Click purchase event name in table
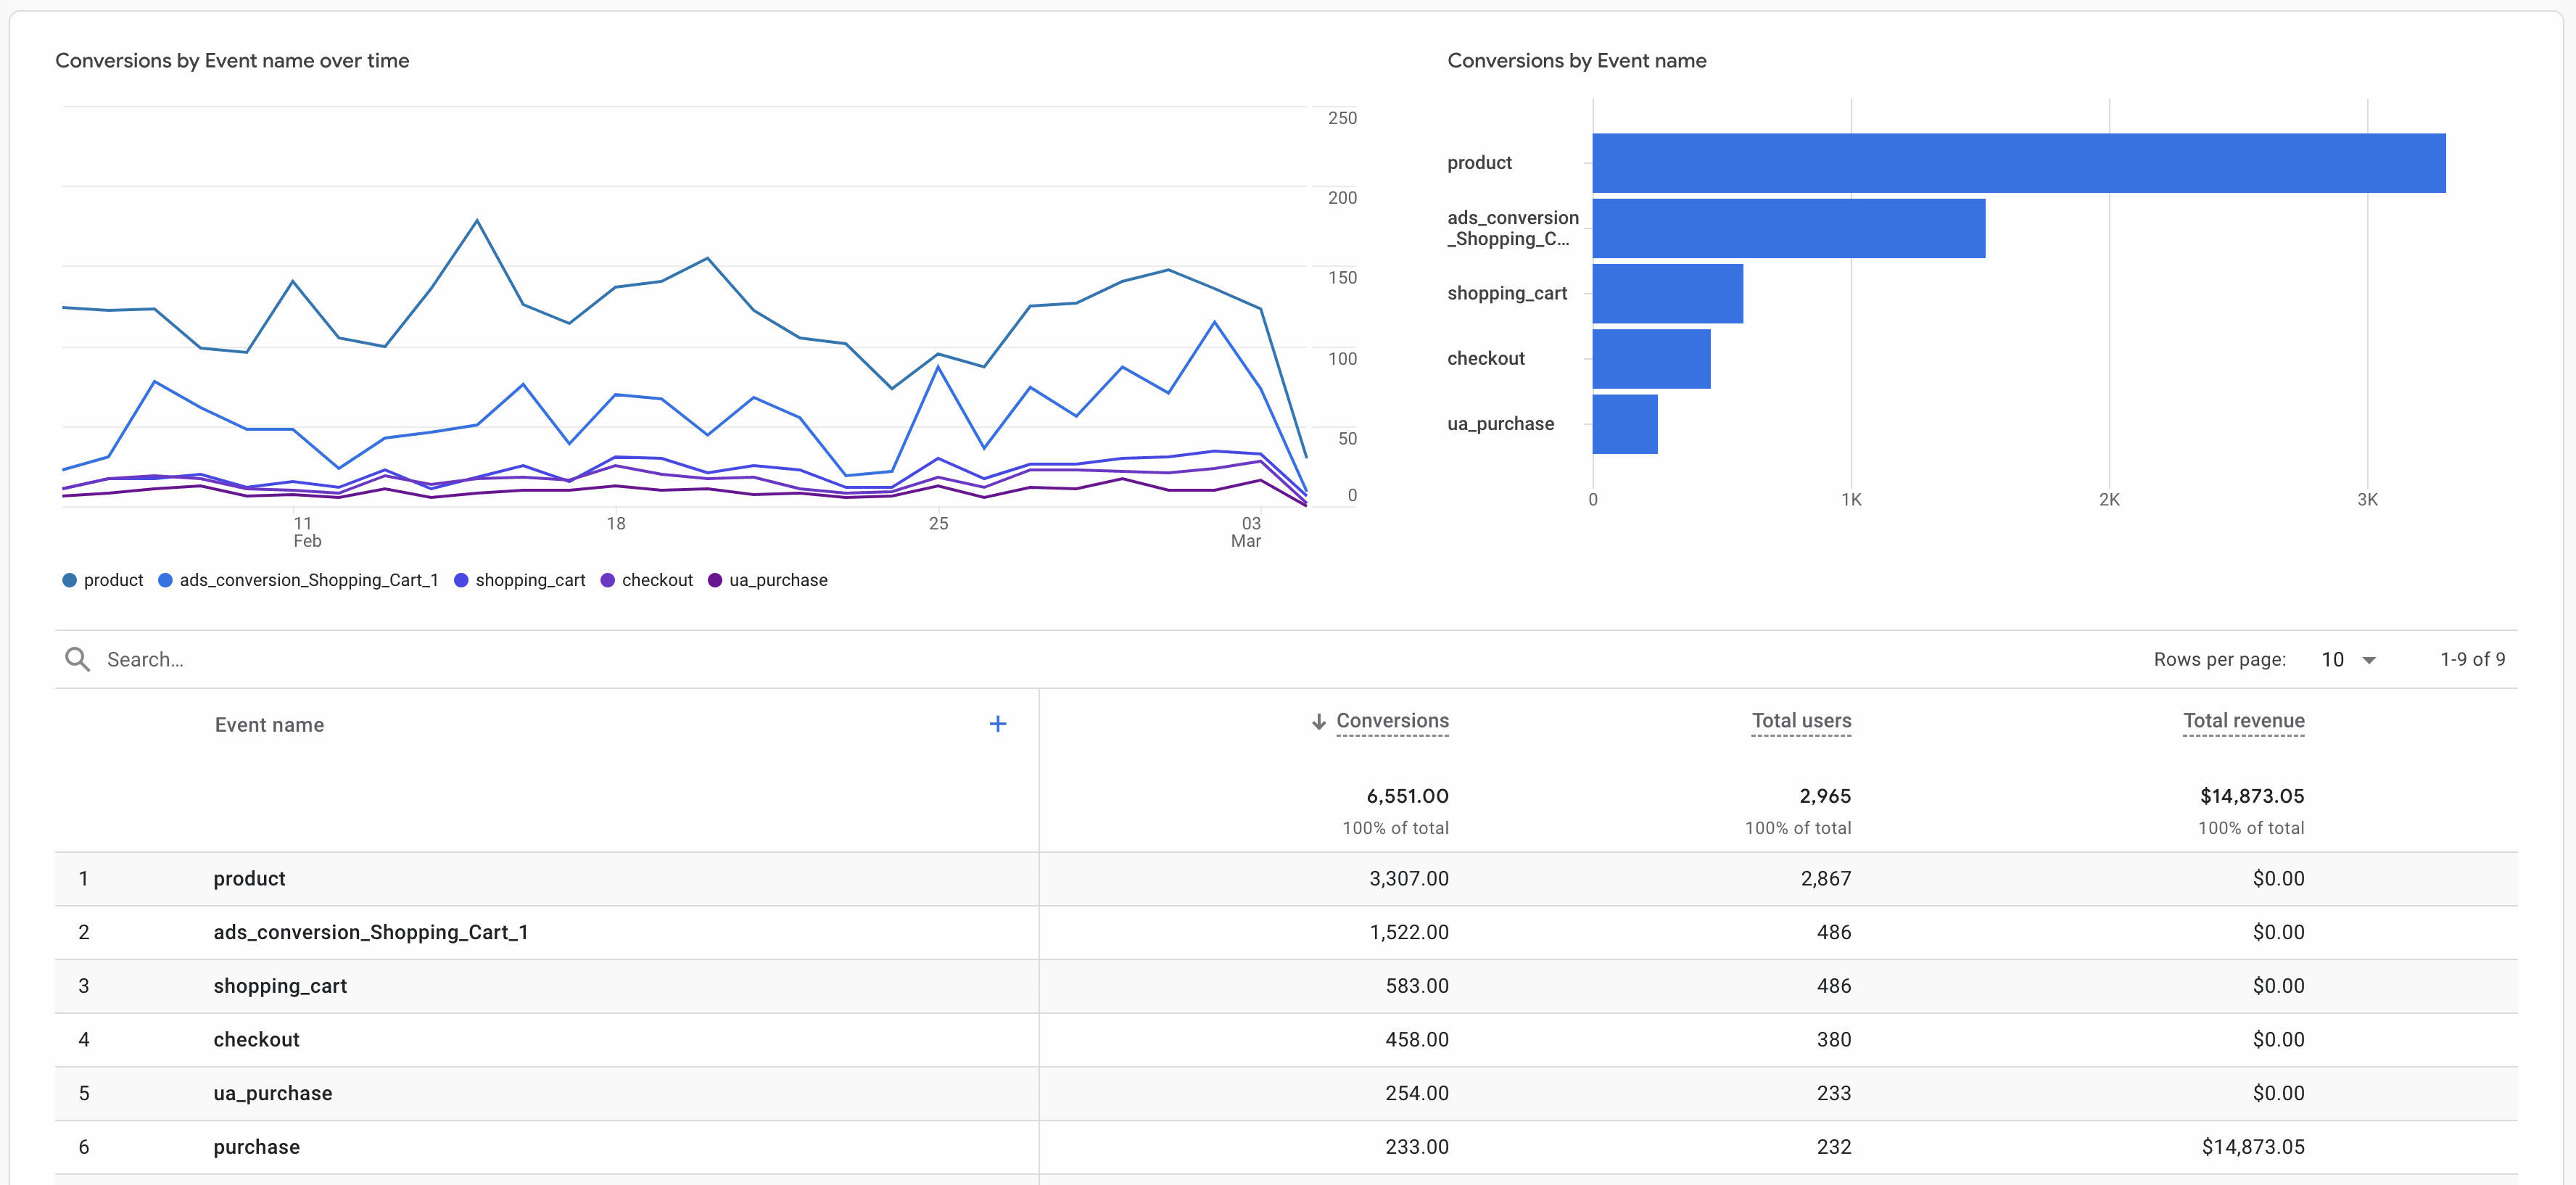This screenshot has width=2576, height=1185. 256,1148
